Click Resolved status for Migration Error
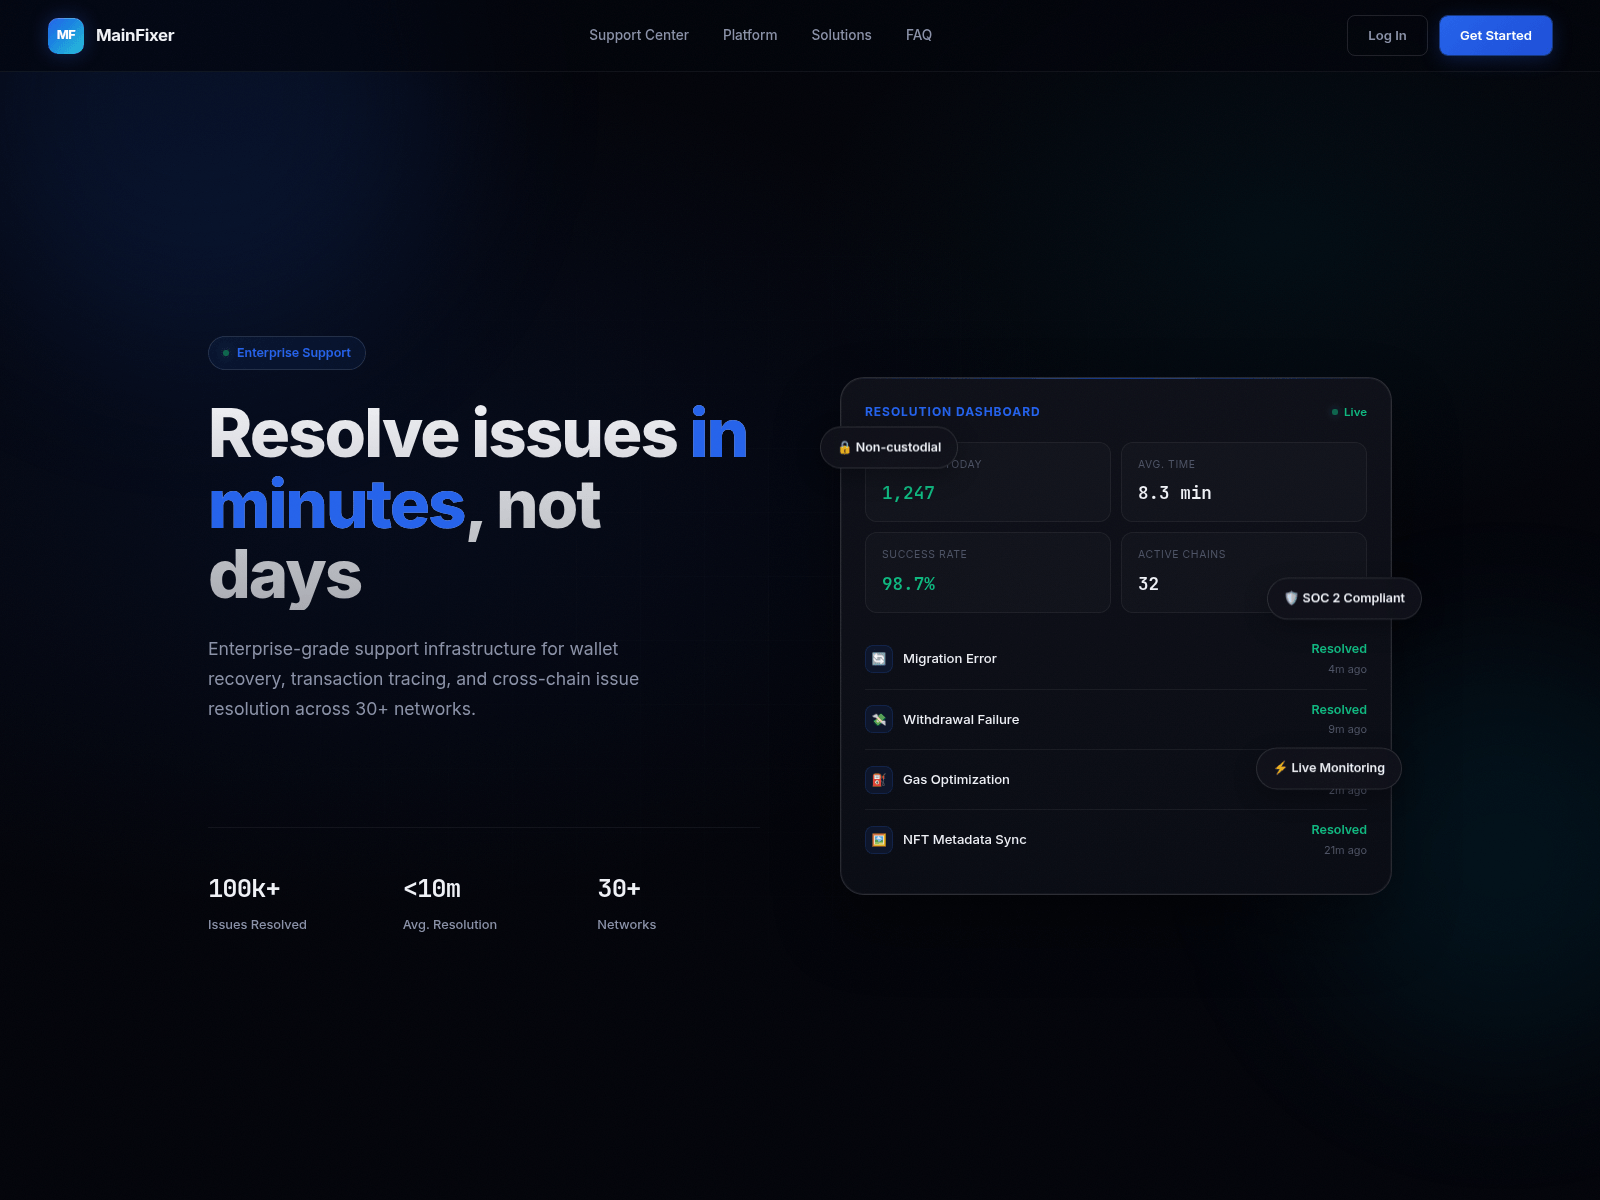The width and height of the screenshot is (1600, 1200). 1339,649
